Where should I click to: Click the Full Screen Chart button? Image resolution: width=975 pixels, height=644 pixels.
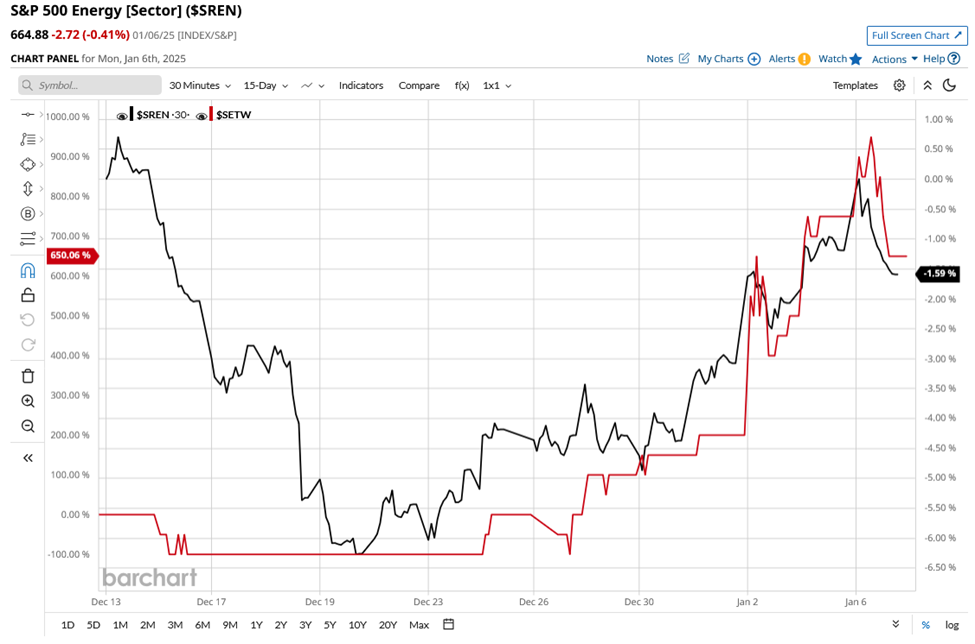click(917, 35)
